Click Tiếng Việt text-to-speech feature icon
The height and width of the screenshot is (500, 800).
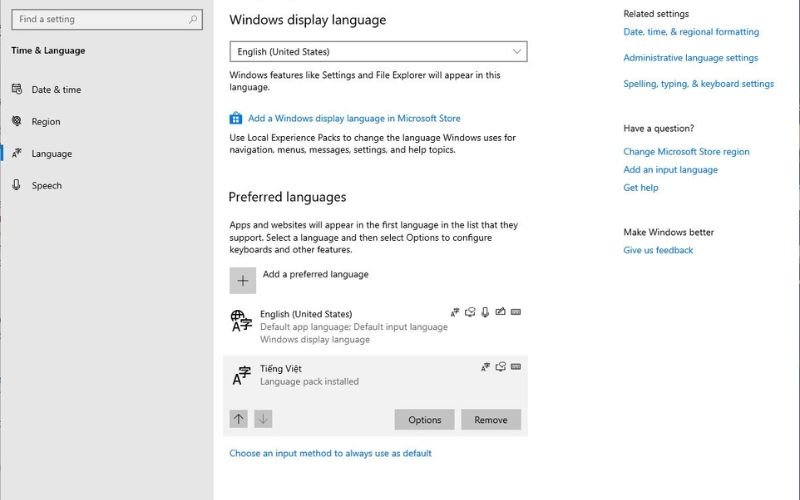[501, 367]
